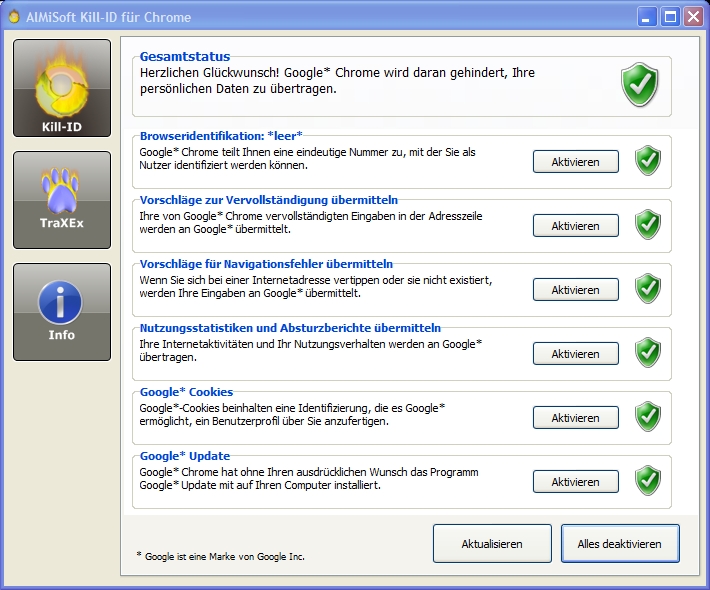710x590 pixels.
Task: Click shield icon for Vorschläge zur Vervollständigung
Action: click(x=648, y=225)
